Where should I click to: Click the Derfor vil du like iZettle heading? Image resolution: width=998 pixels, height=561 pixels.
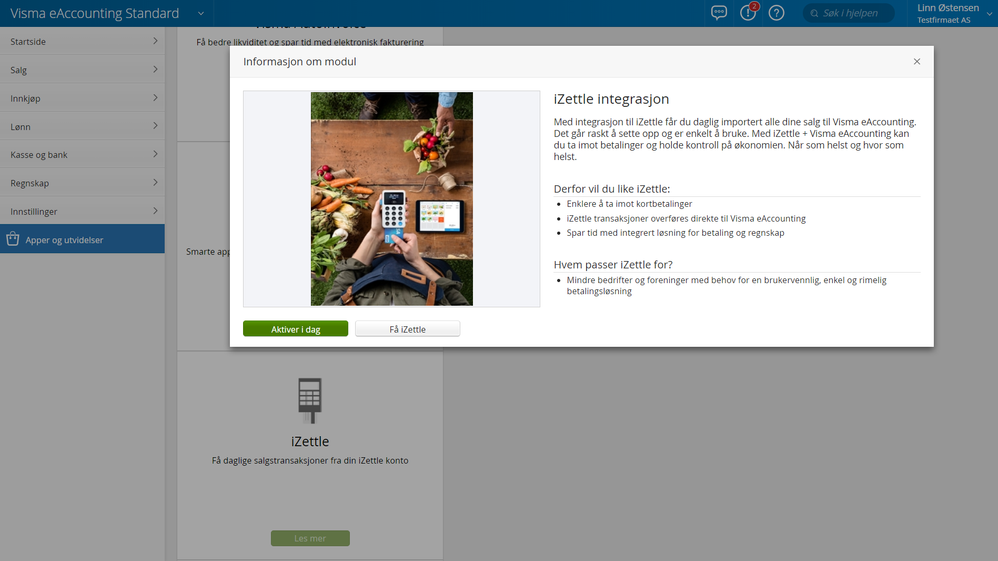612,189
